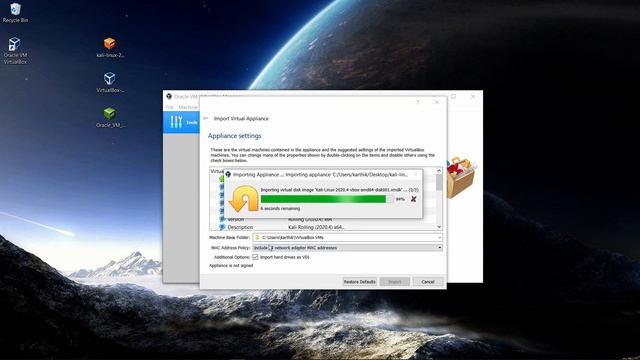Click the appliance list scrollbar up arrow
Image resolution: width=640 pixels, height=360 pixels.
(439, 171)
